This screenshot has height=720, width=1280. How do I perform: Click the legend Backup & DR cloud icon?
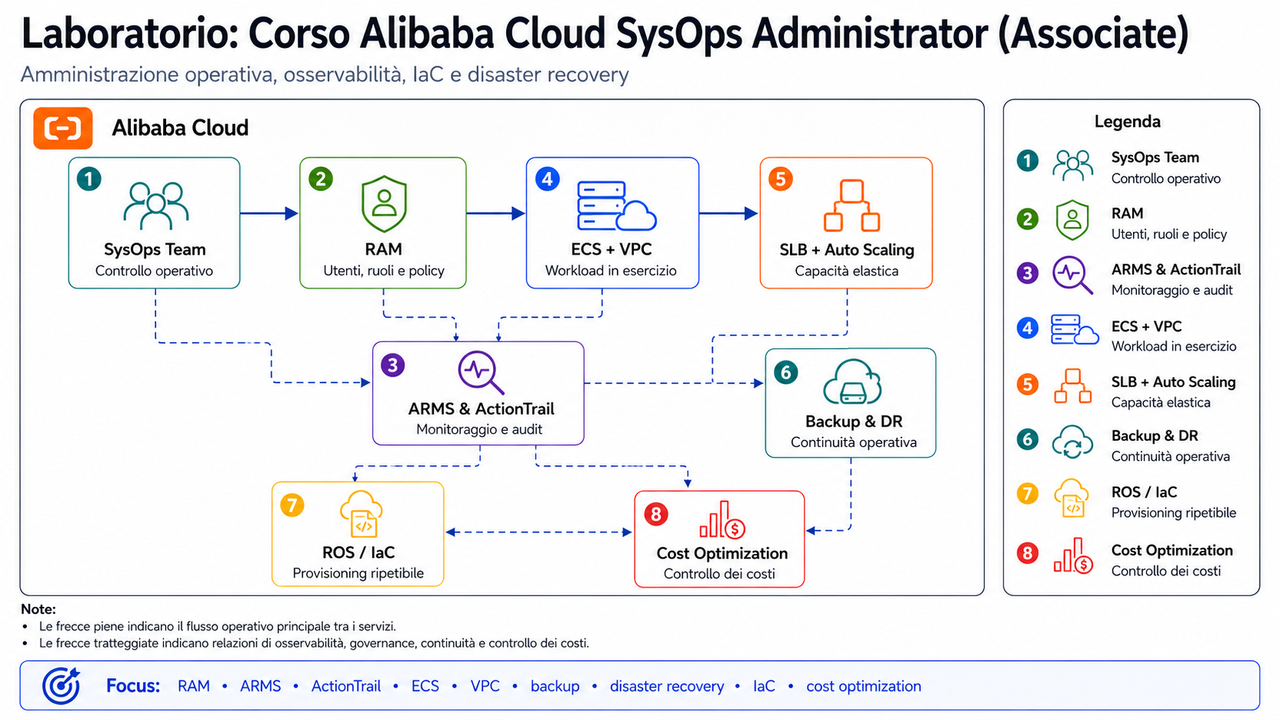(x=1073, y=442)
